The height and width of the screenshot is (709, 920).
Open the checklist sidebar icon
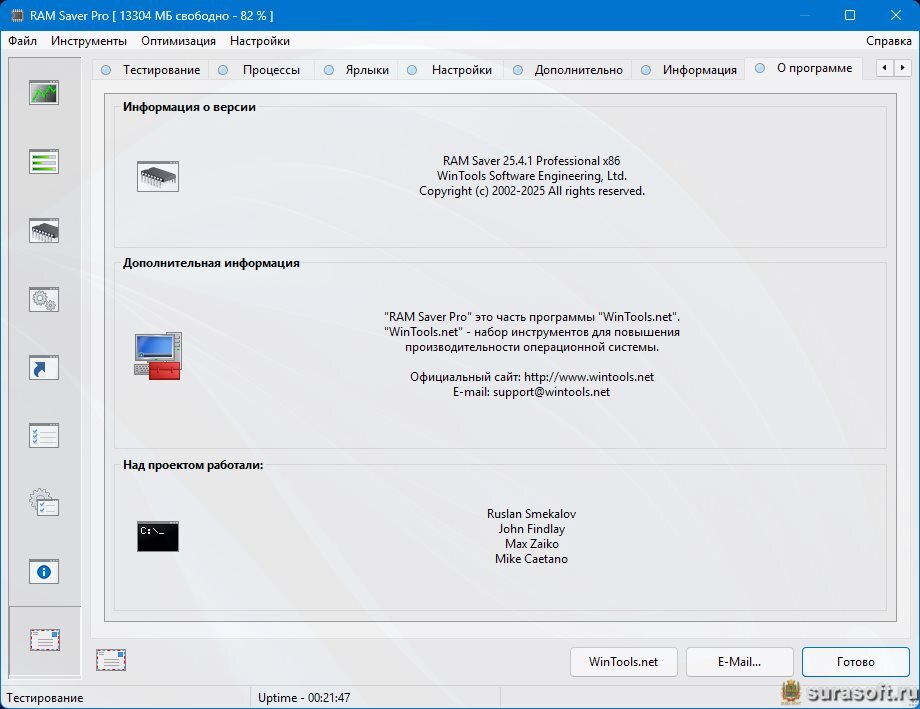(x=44, y=435)
